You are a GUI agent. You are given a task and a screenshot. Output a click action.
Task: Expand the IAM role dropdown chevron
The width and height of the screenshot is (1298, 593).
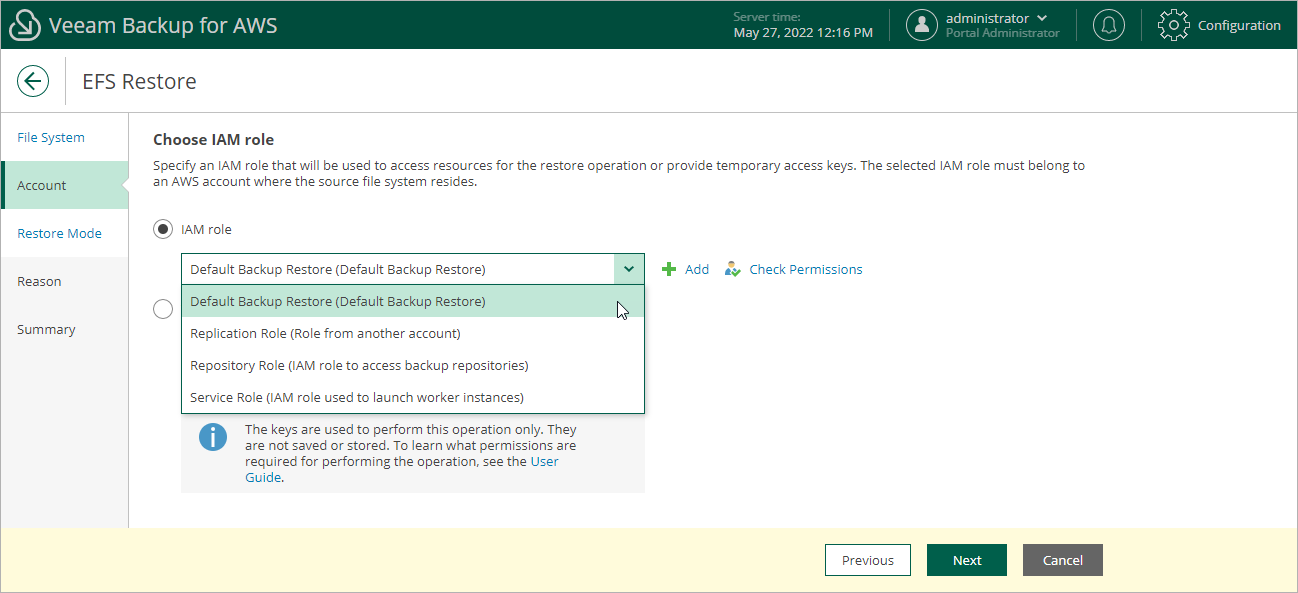(x=629, y=269)
